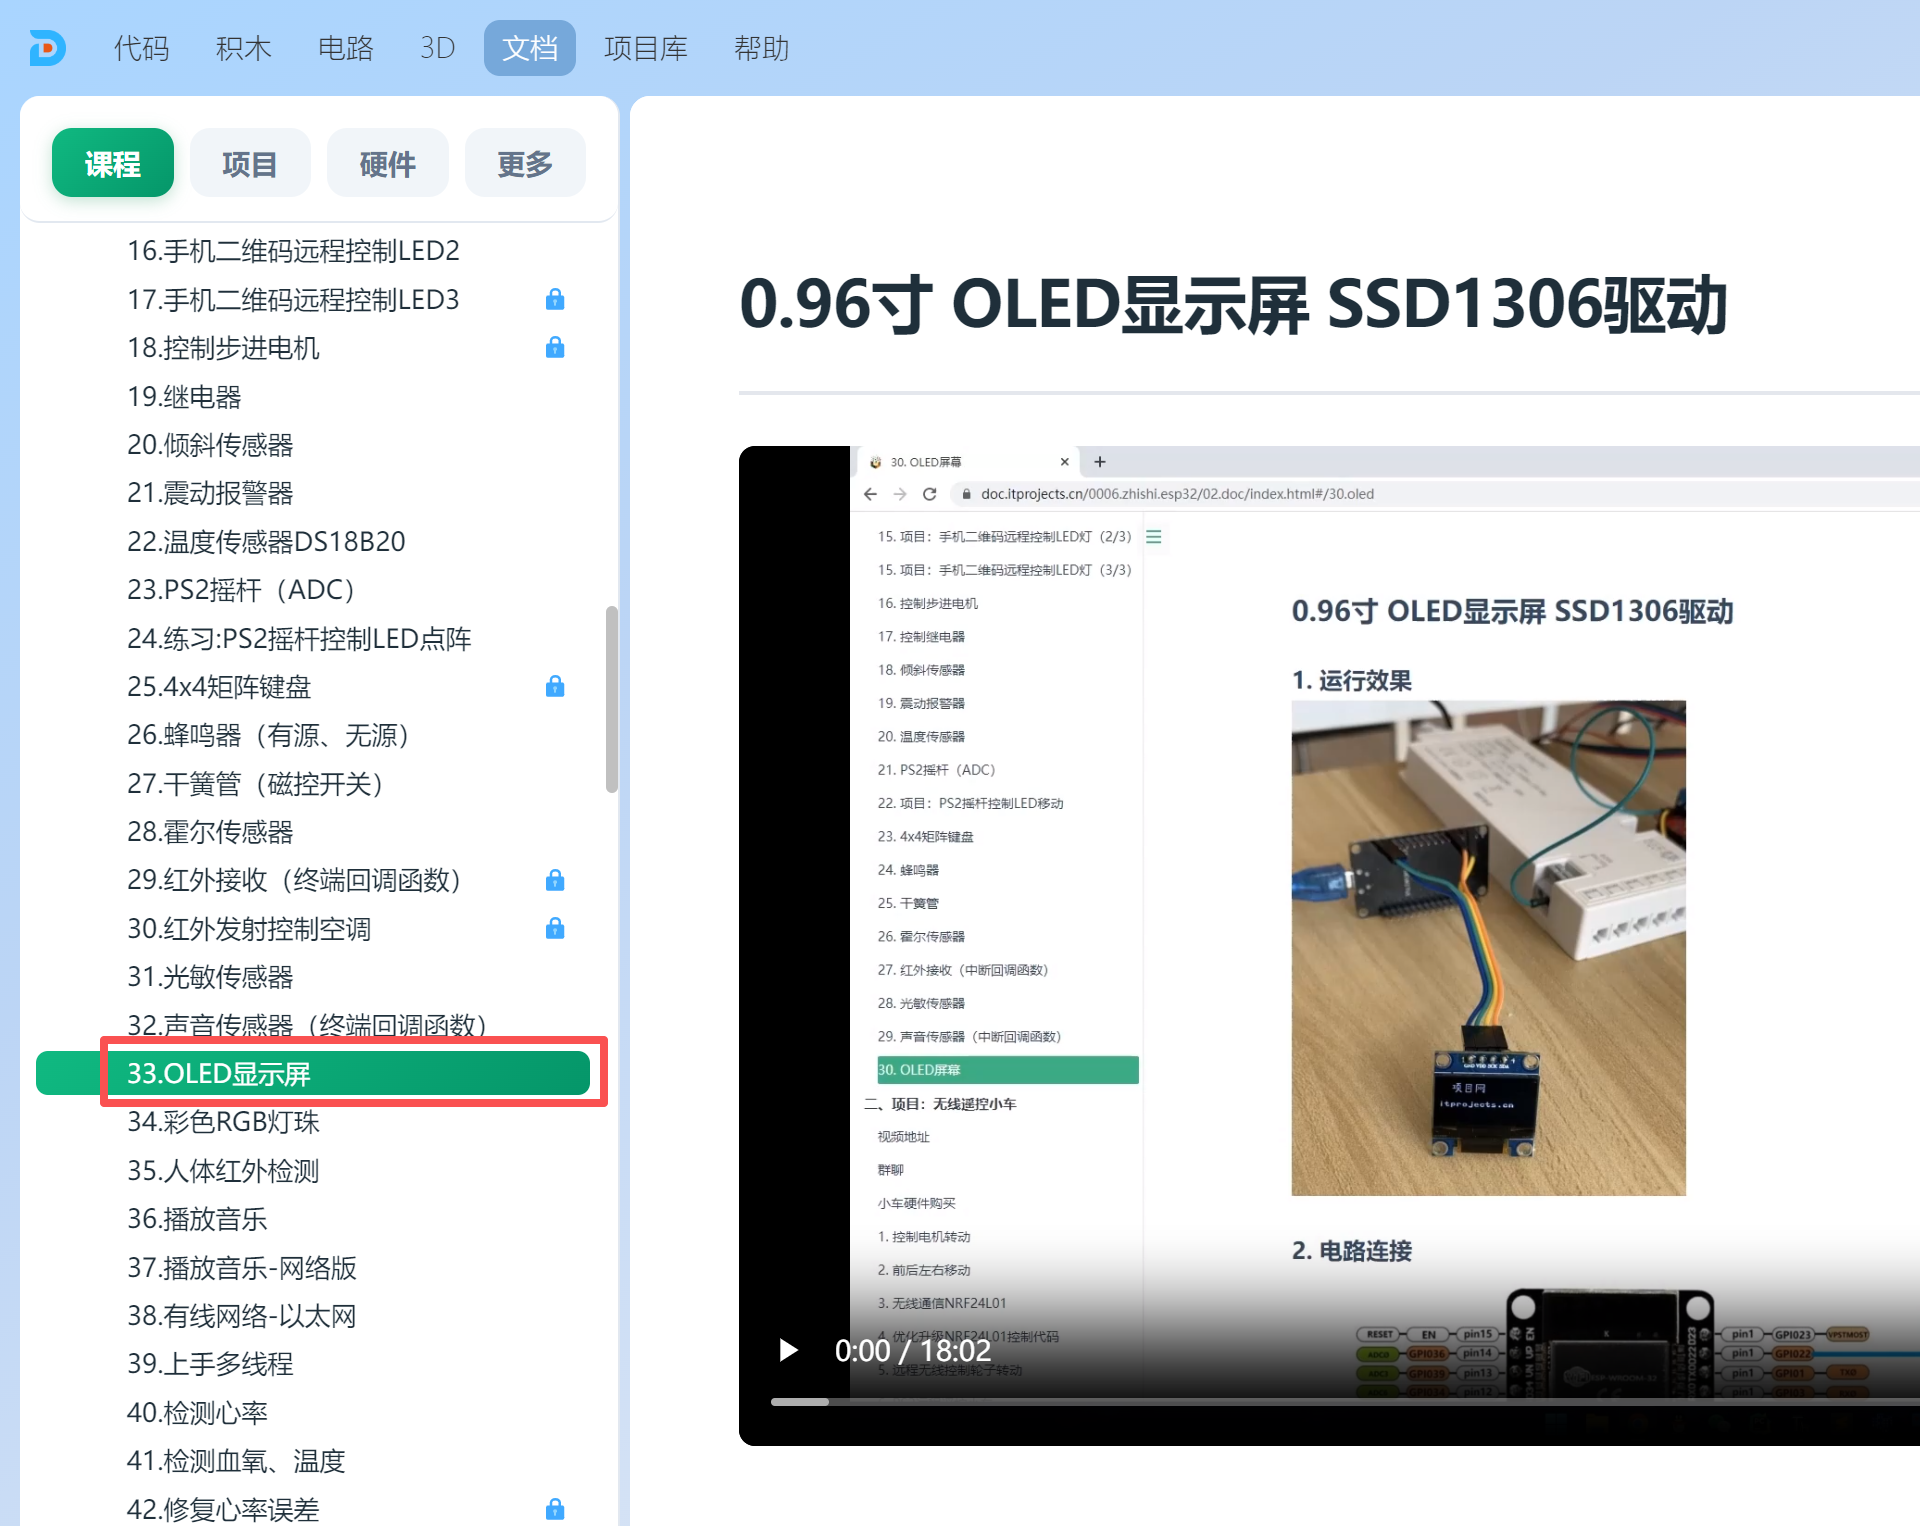Open lesson 41.检测血氧、温度
Viewport: 1920px width, 1526px height.
236,1461
